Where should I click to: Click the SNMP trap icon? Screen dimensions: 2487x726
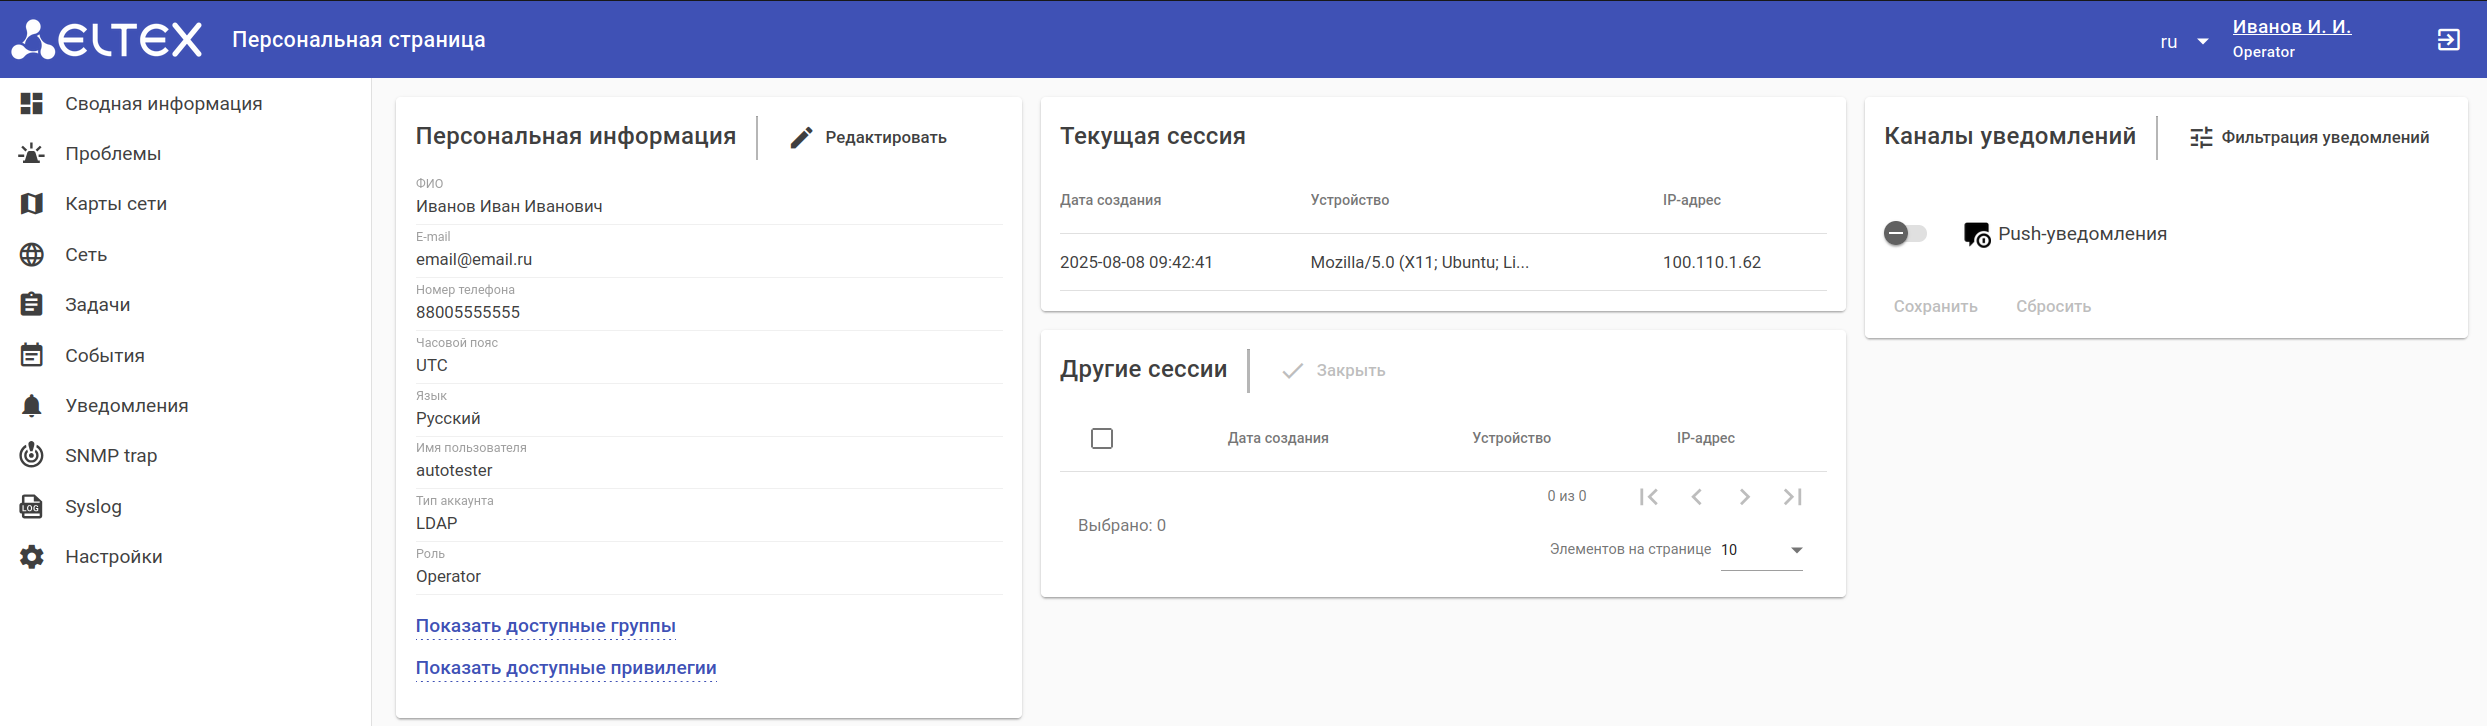(32, 456)
